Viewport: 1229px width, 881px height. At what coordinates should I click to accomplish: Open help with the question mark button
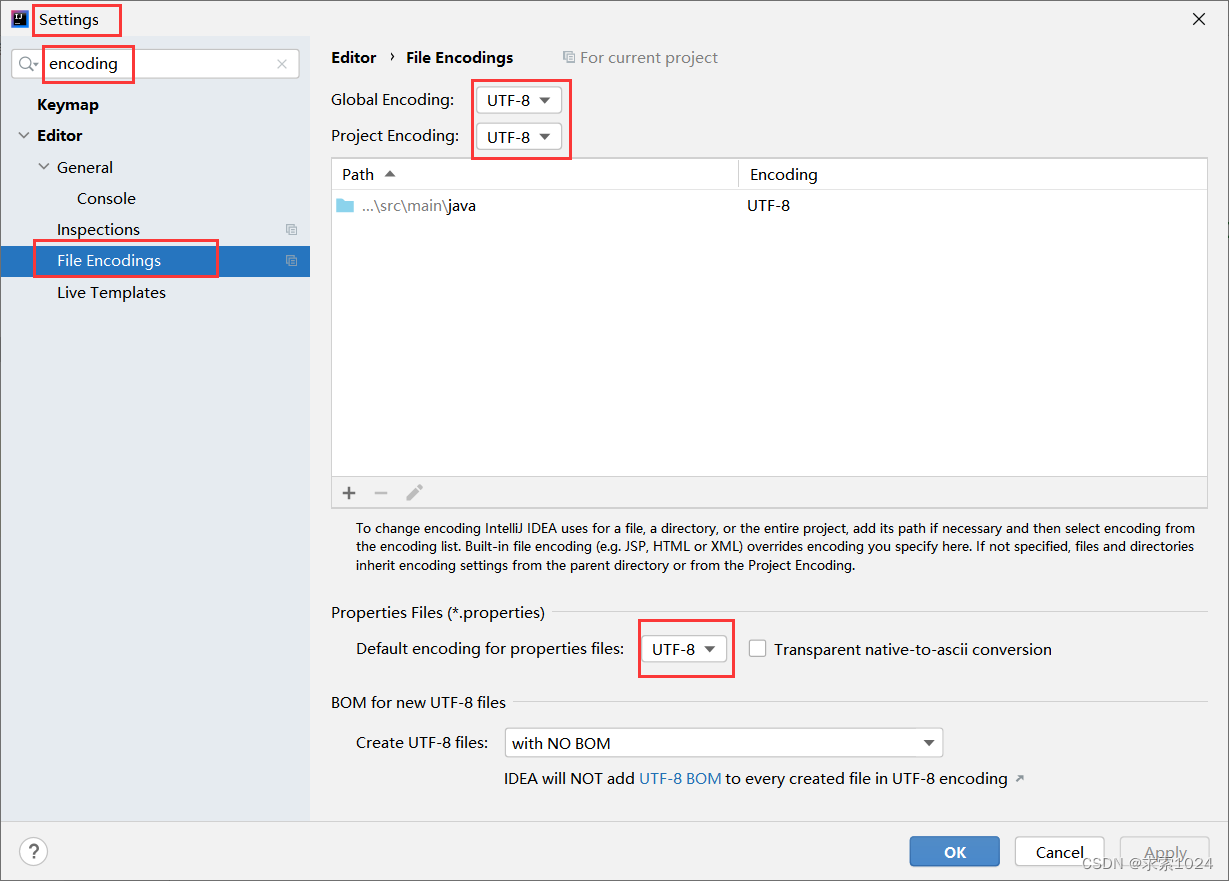click(x=34, y=851)
